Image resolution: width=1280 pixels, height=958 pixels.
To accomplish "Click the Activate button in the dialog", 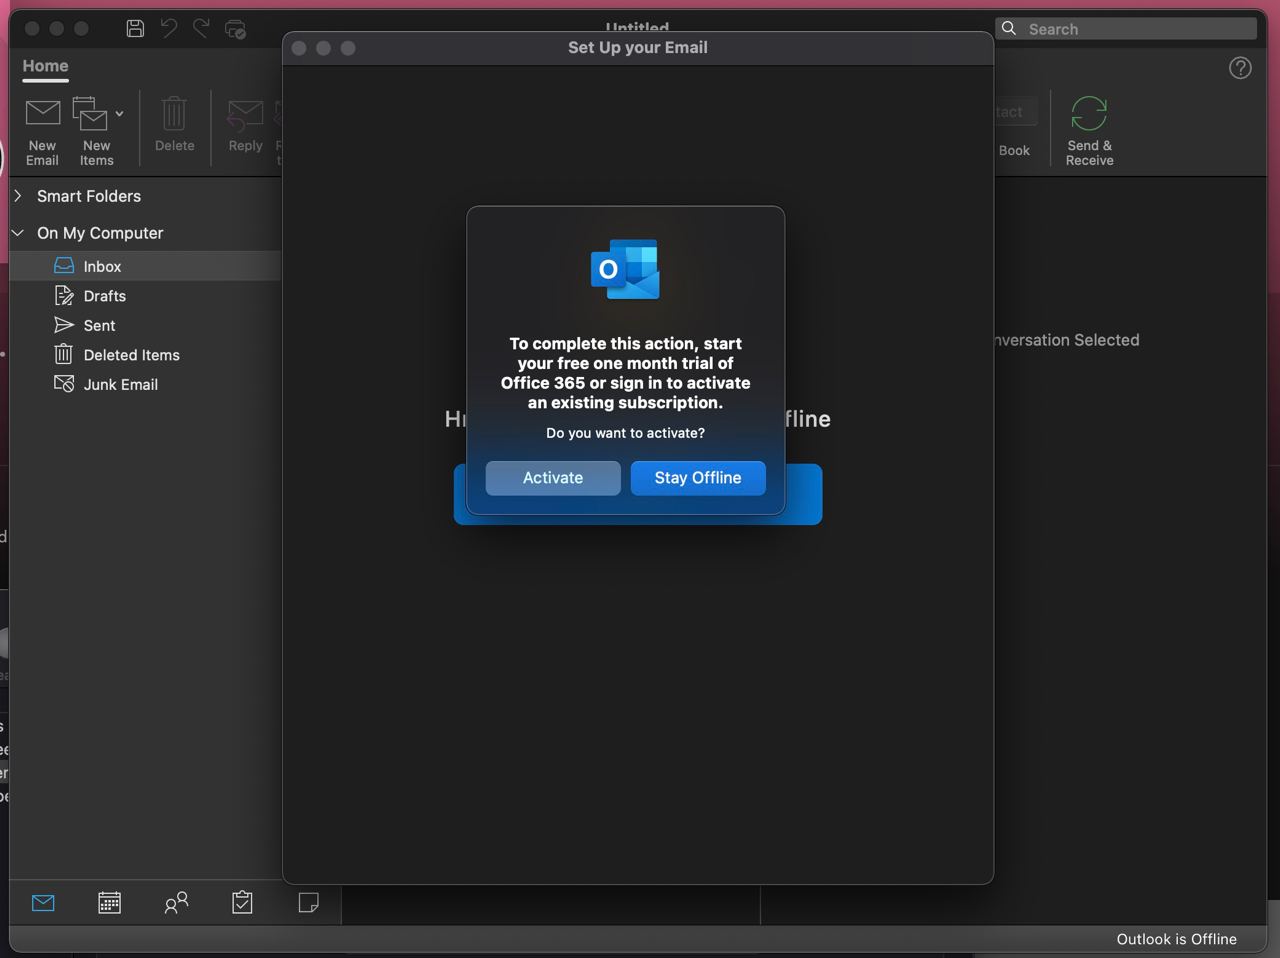I will [x=553, y=478].
